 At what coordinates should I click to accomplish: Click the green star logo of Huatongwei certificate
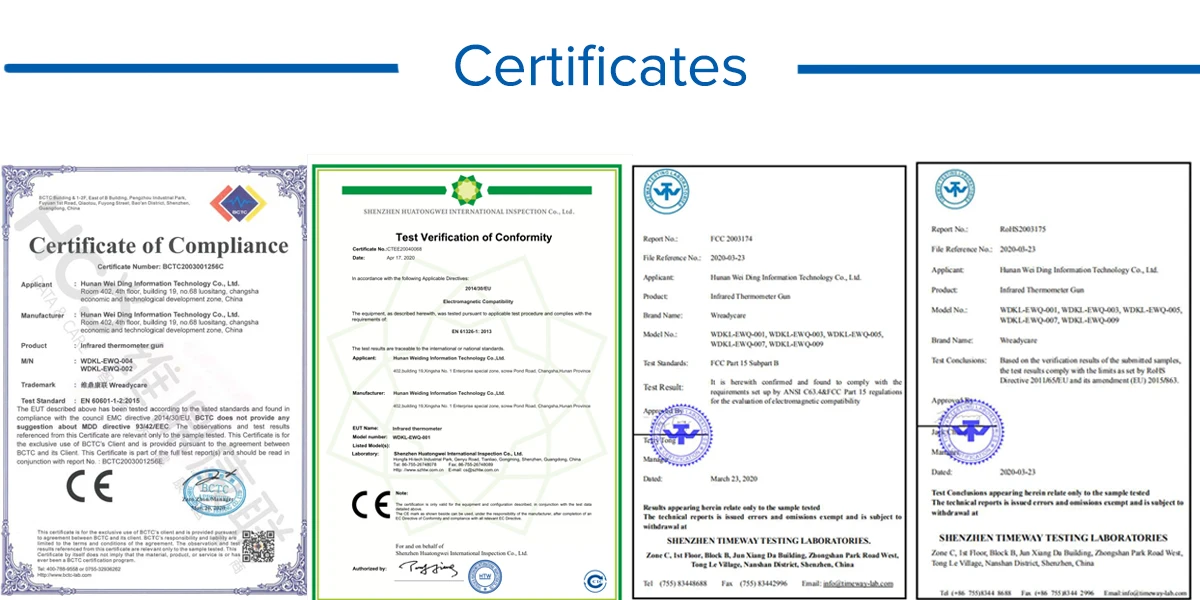point(467,190)
